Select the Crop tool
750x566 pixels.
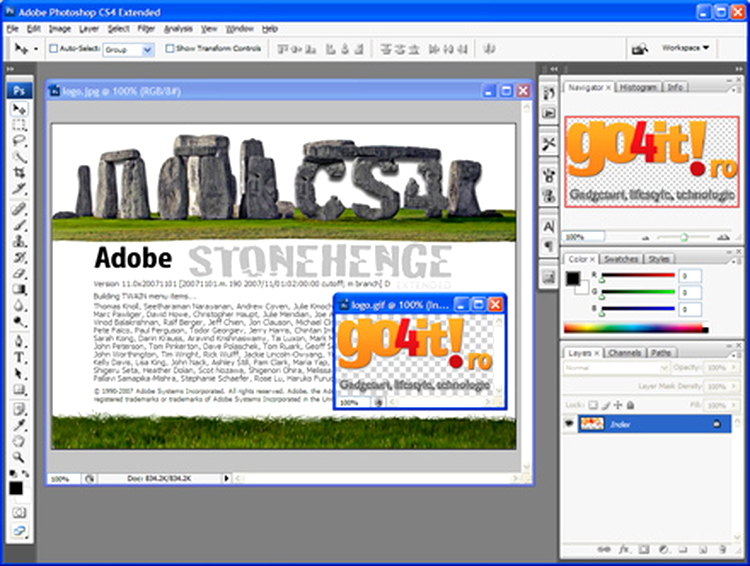click(x=19, y=173)
